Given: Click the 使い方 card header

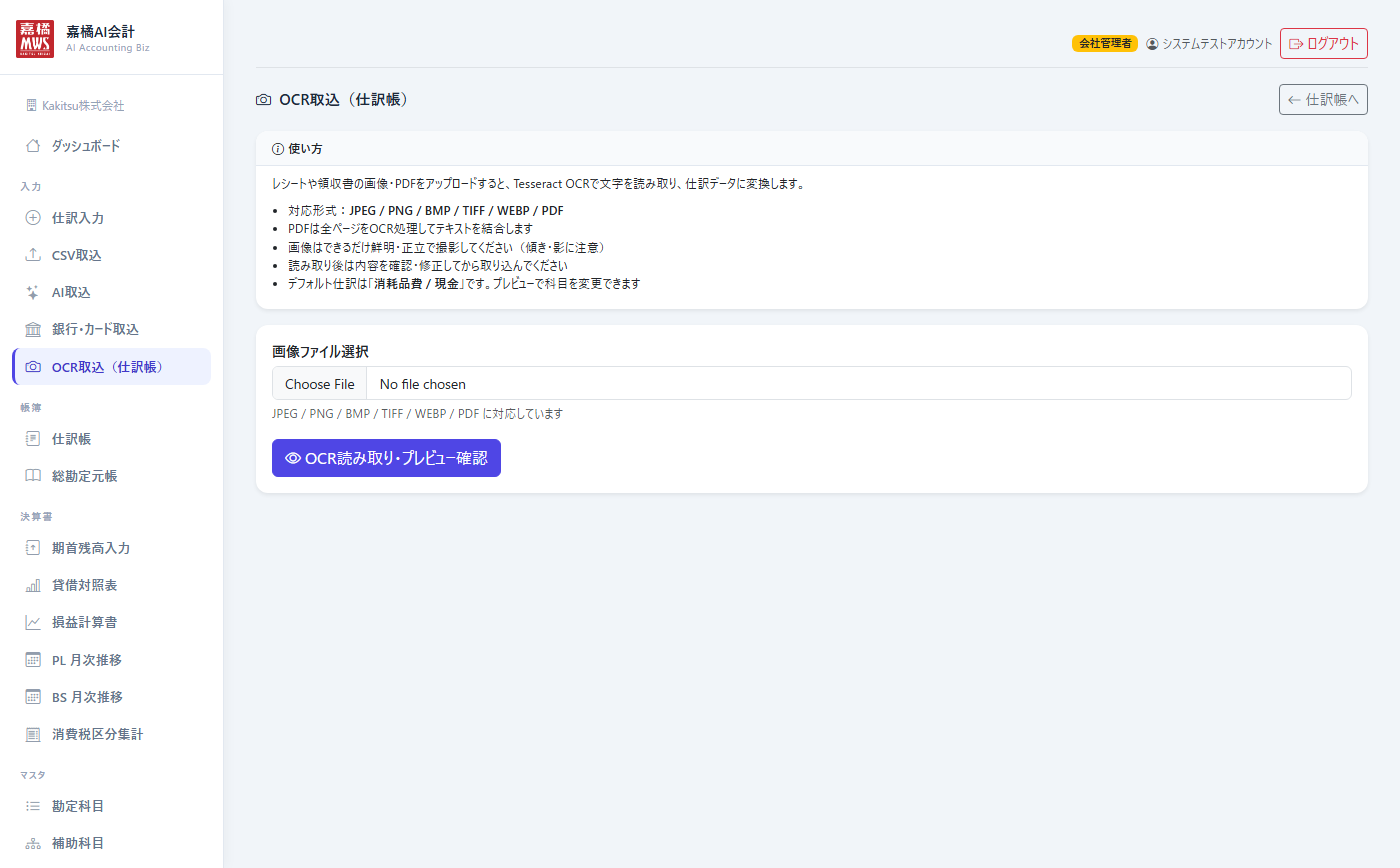Looking at the screenshot, I should click(812, 149).
